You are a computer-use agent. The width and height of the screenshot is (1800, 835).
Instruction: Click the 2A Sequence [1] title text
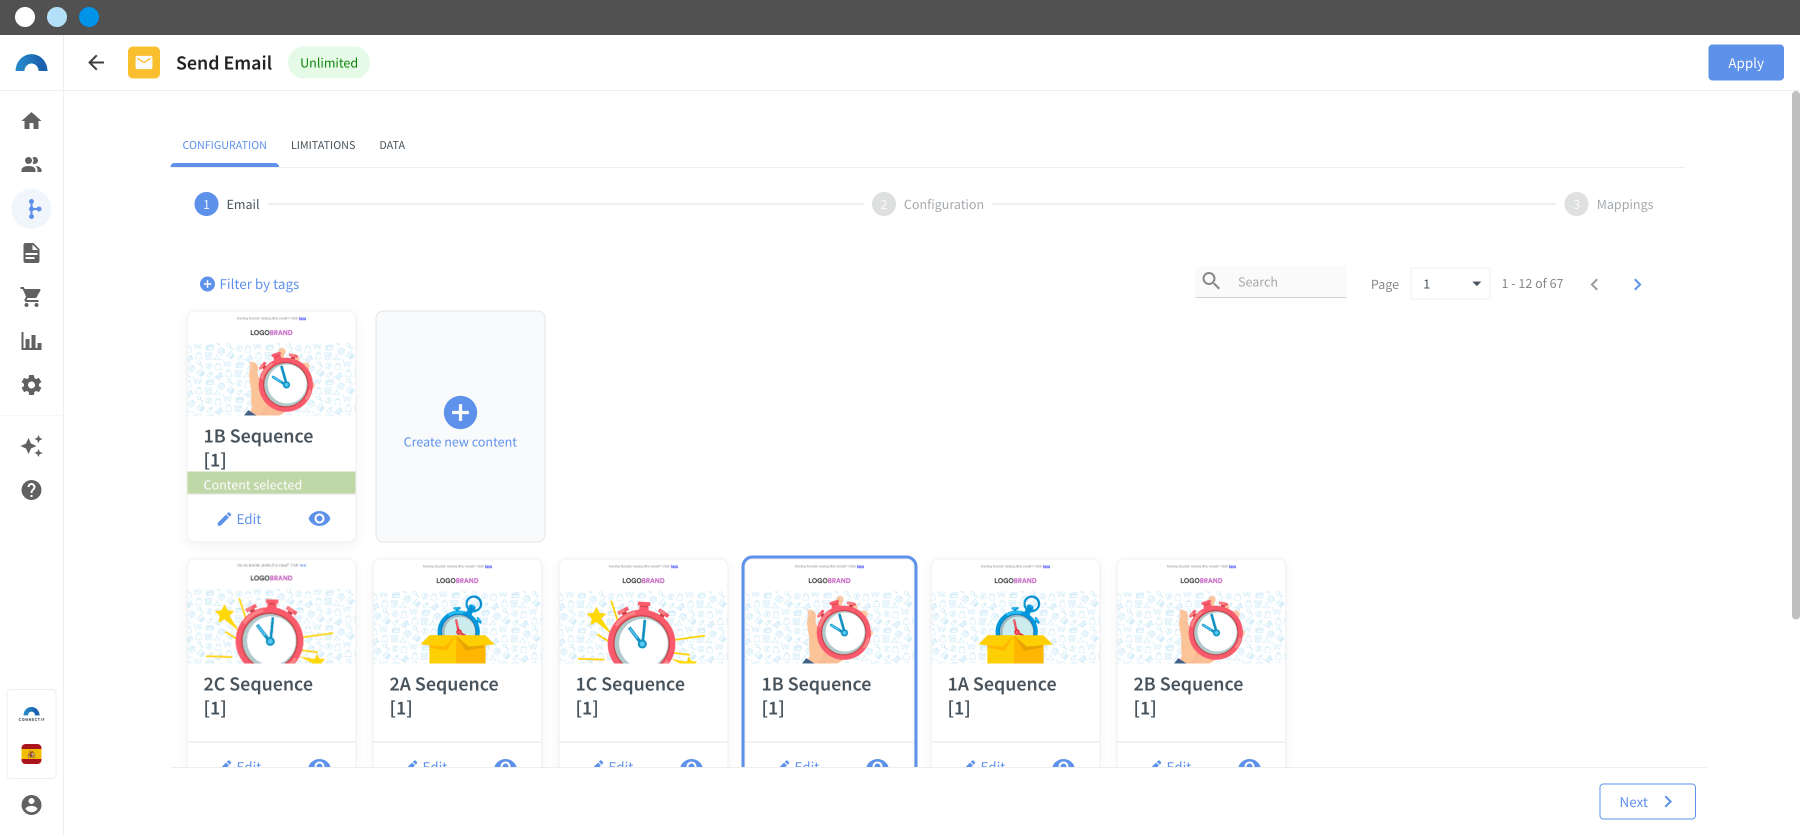(x=444, y=696)
